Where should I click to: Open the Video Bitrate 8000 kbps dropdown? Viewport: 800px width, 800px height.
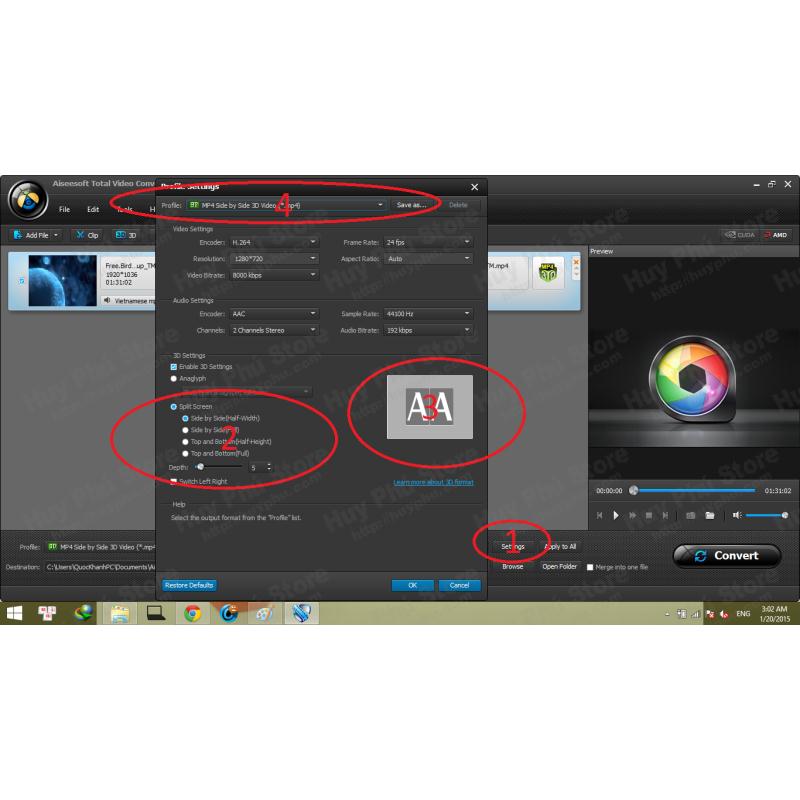pos(274,275)
